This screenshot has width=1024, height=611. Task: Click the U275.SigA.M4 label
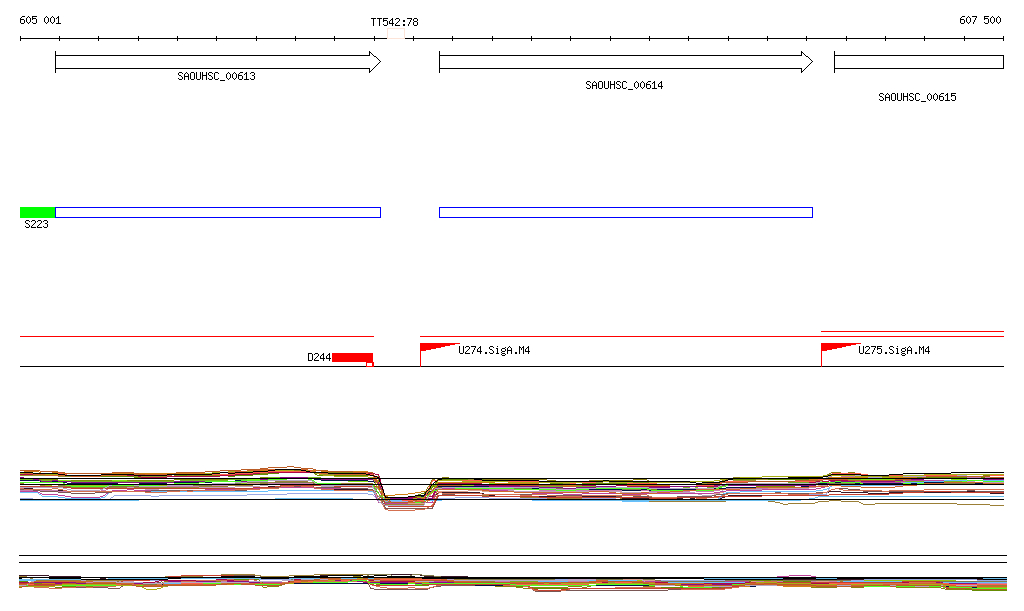(x=894, y=350)
